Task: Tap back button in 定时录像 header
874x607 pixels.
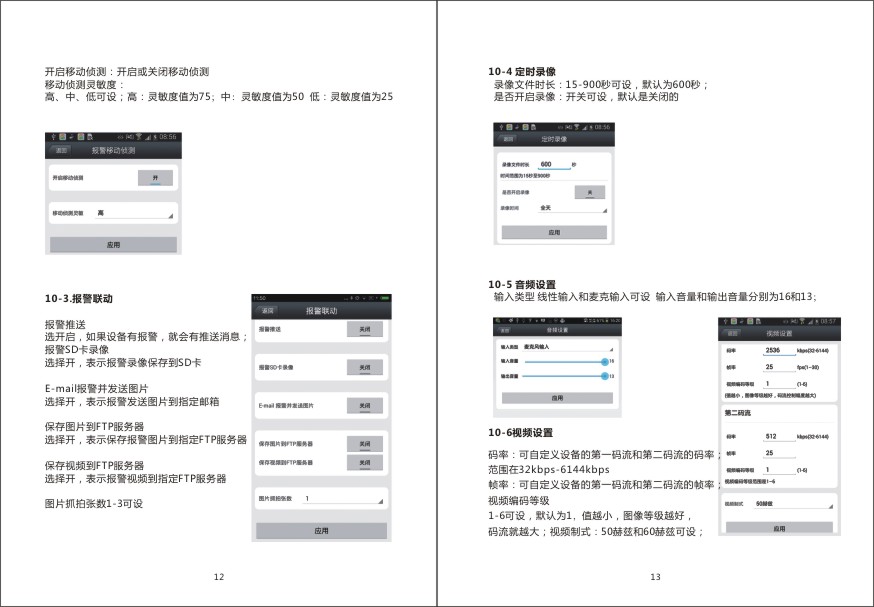Action: click(507, 139)
